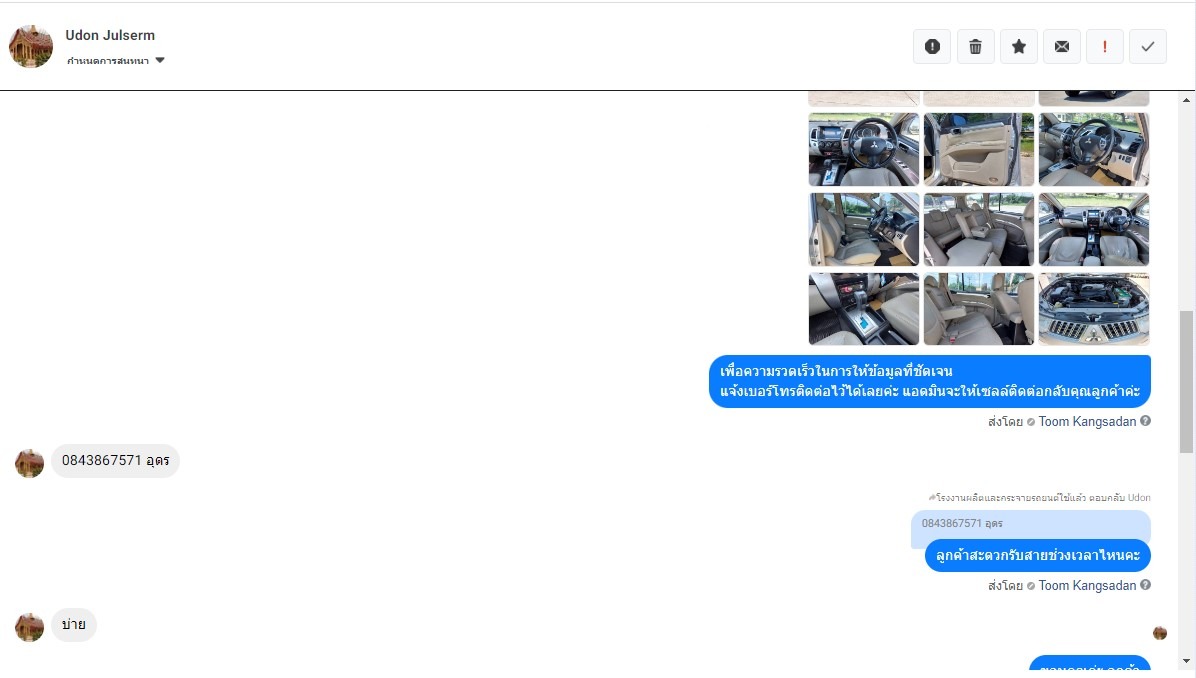Click sender avatar beside phone number message
The height and width of the screenshot is (678, 1196).
tap(30, 463)
